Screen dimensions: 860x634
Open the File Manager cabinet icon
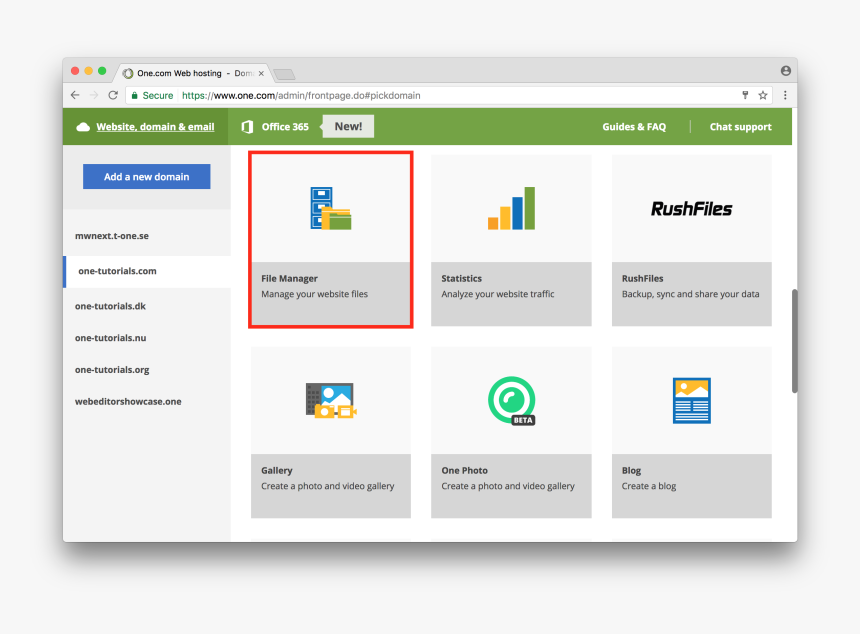pos(331,208)
